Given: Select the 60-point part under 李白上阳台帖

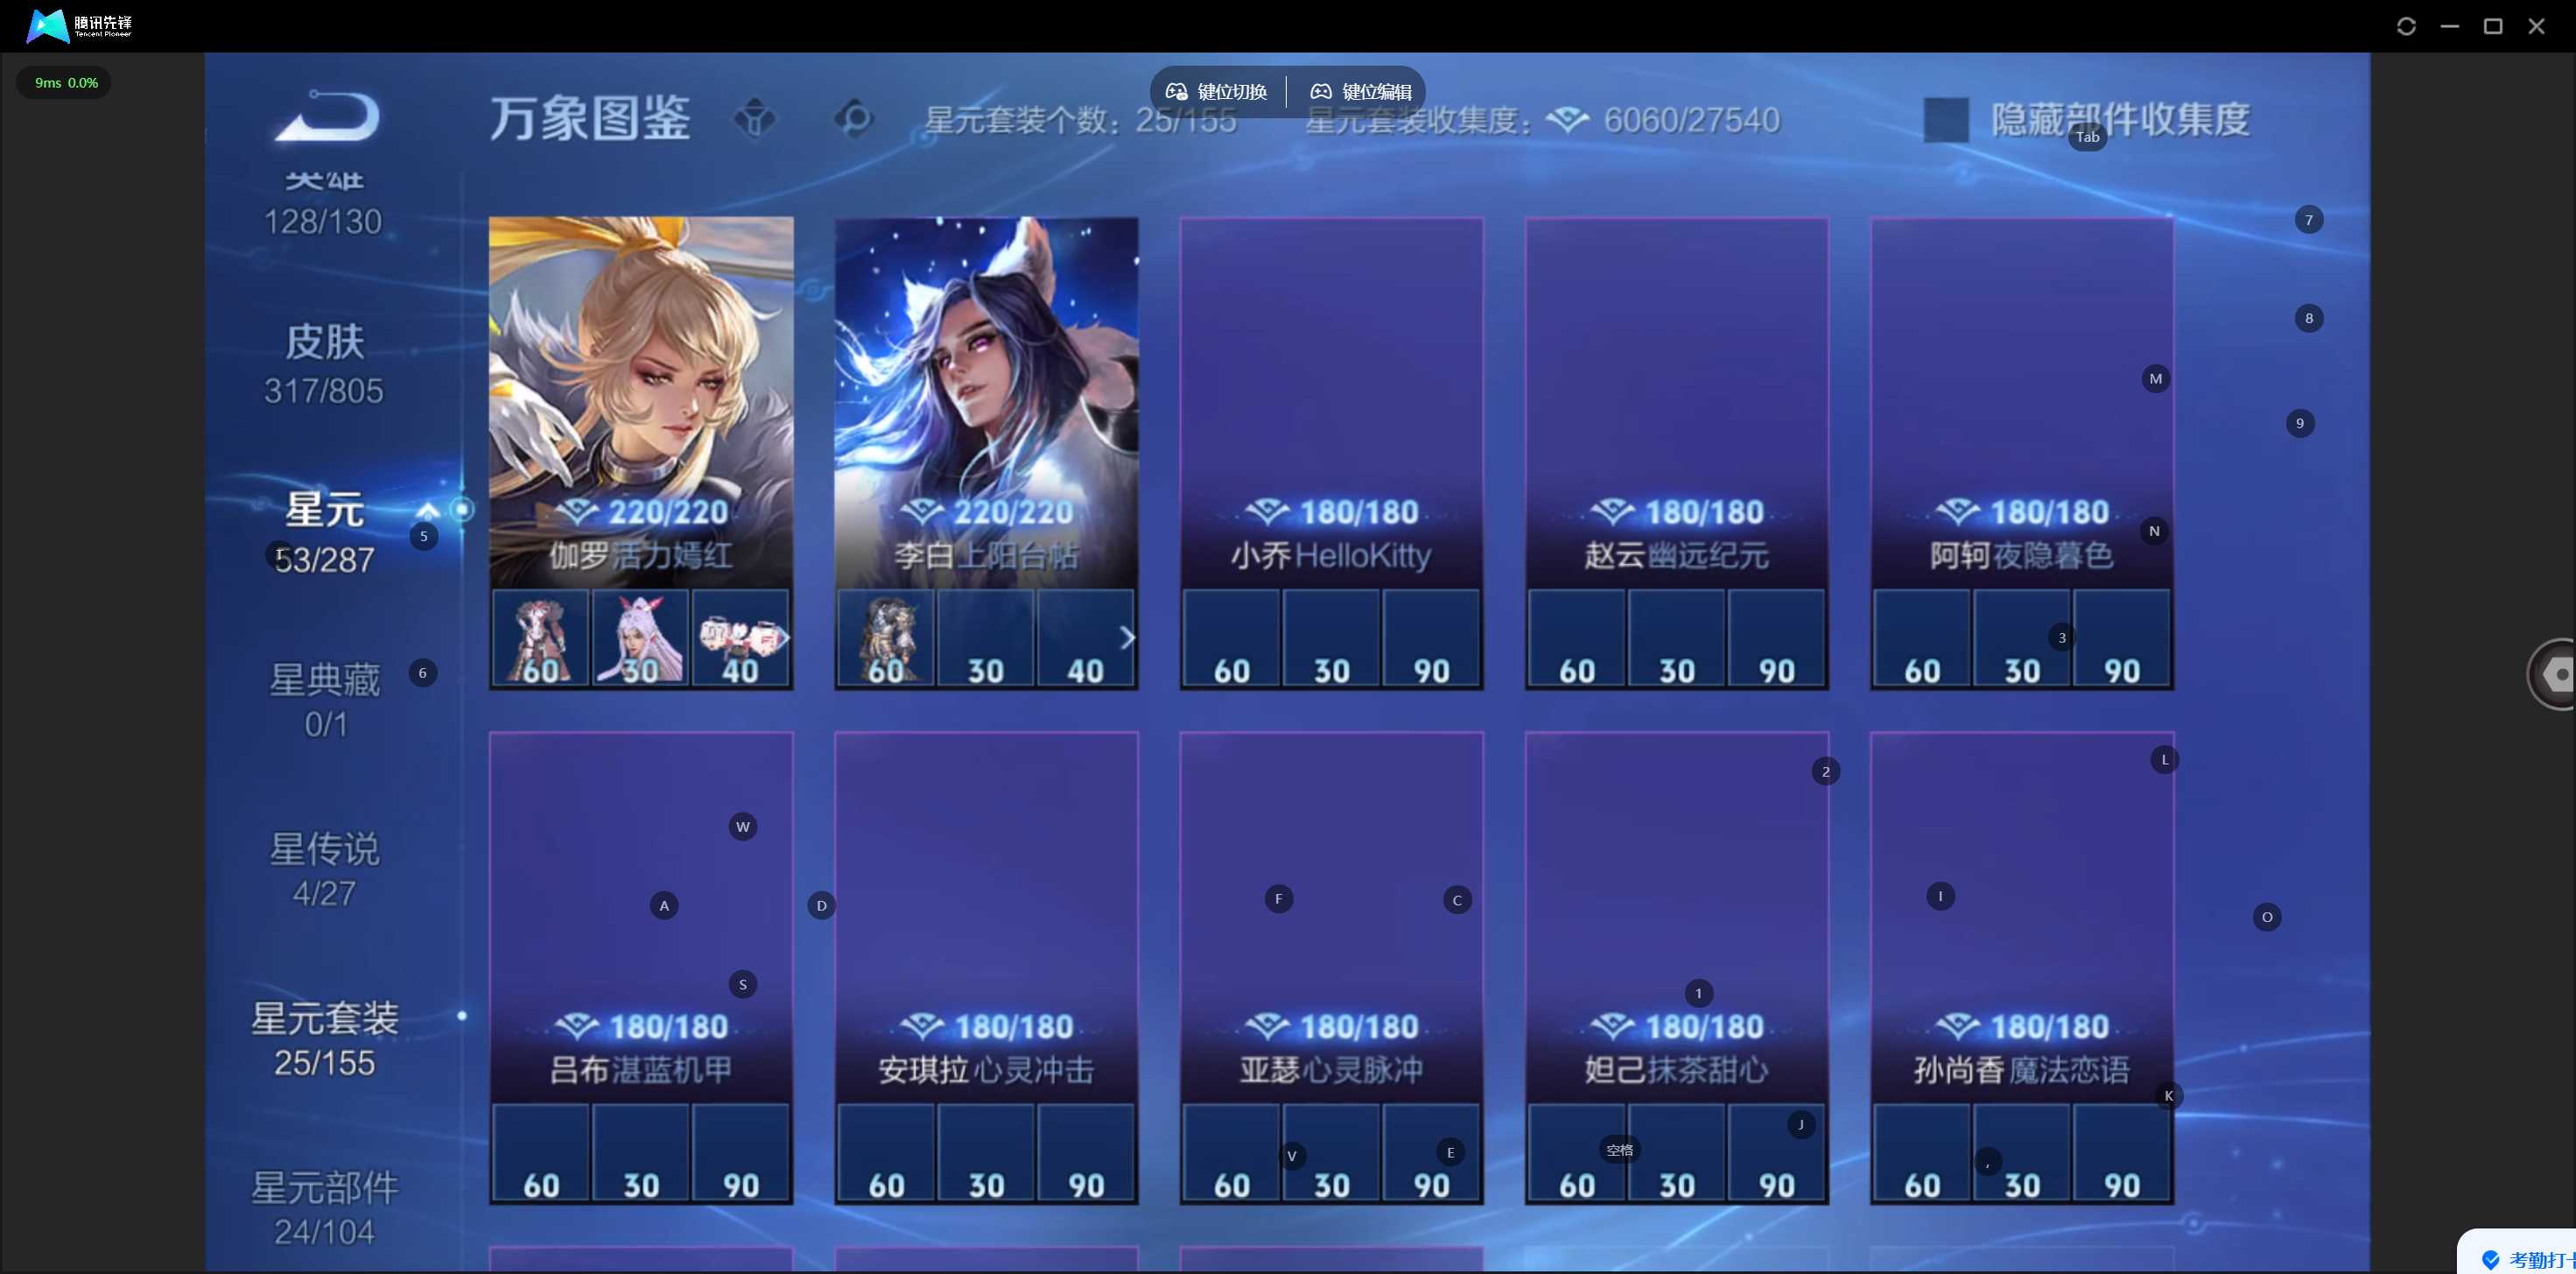Looking at the screenshot, I should (x=886, y=638).
